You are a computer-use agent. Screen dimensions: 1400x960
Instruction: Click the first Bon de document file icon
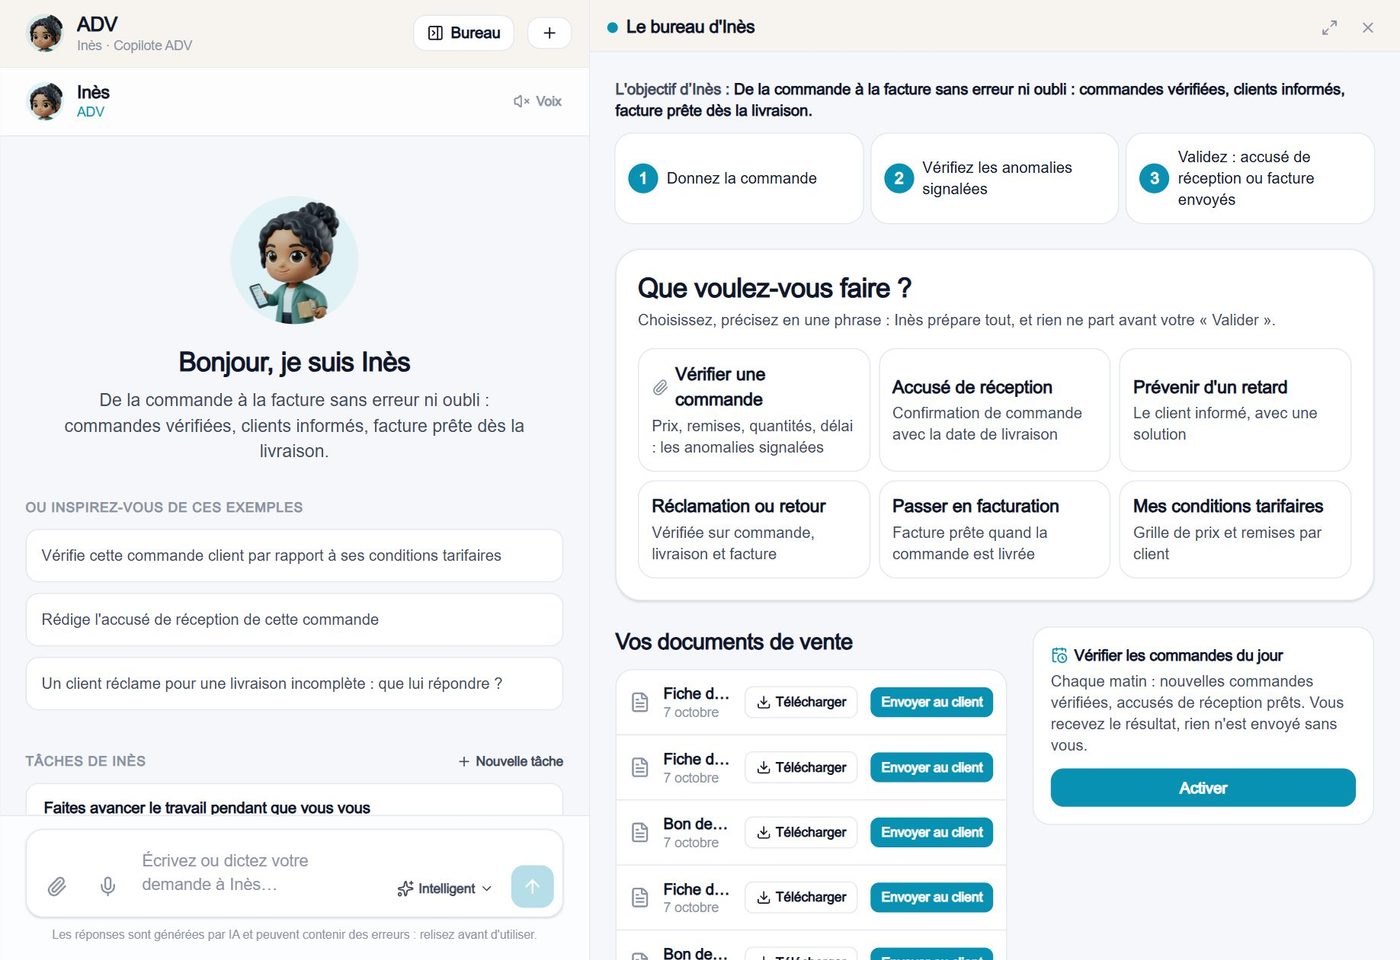pyautogui.click(x=640, y=832)
